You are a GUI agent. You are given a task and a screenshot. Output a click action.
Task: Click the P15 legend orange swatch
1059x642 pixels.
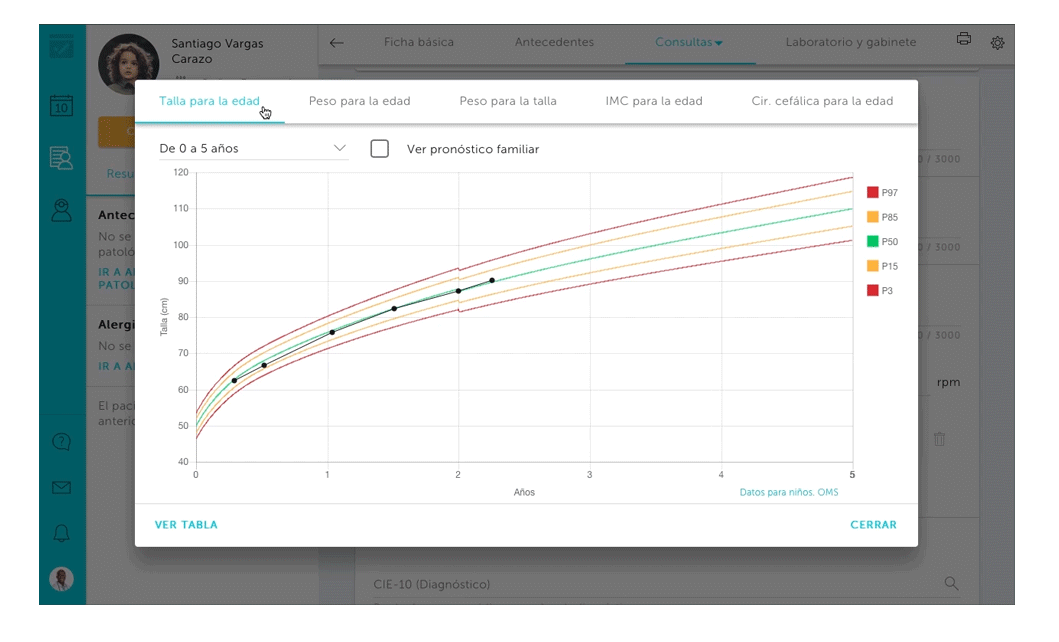[873, 266]
